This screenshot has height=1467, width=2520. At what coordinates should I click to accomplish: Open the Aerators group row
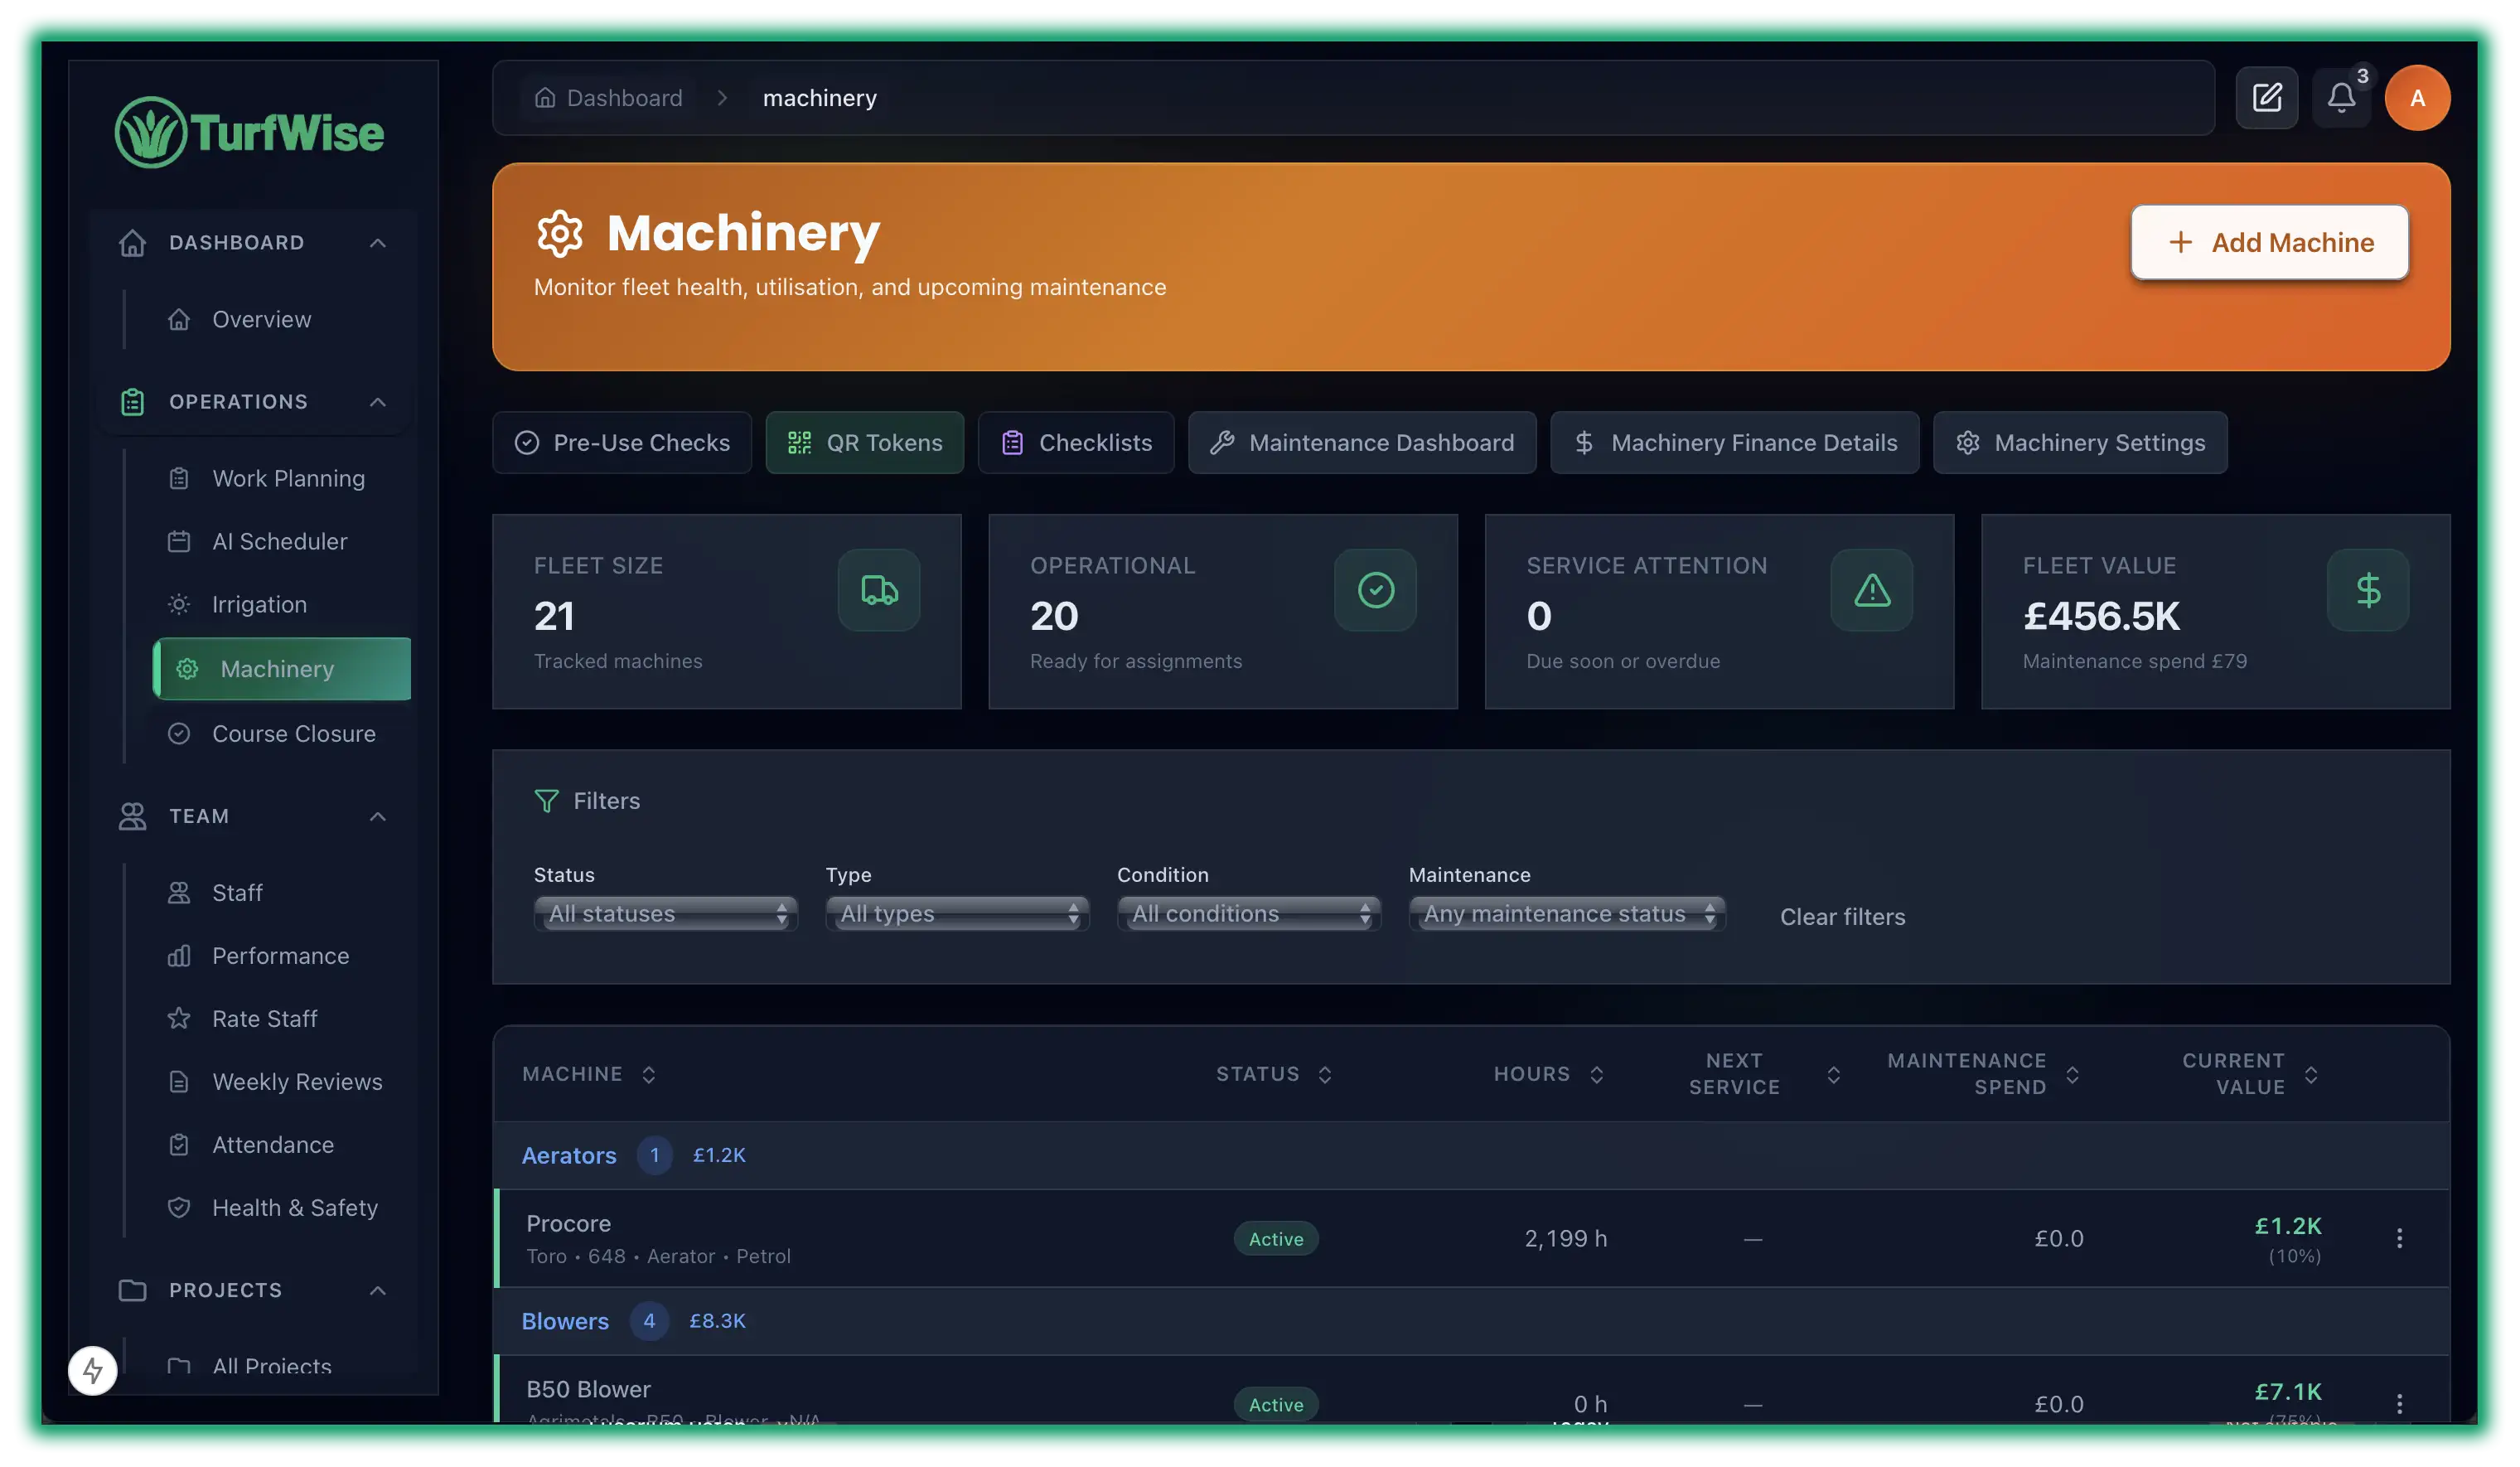click(568, 1155)
